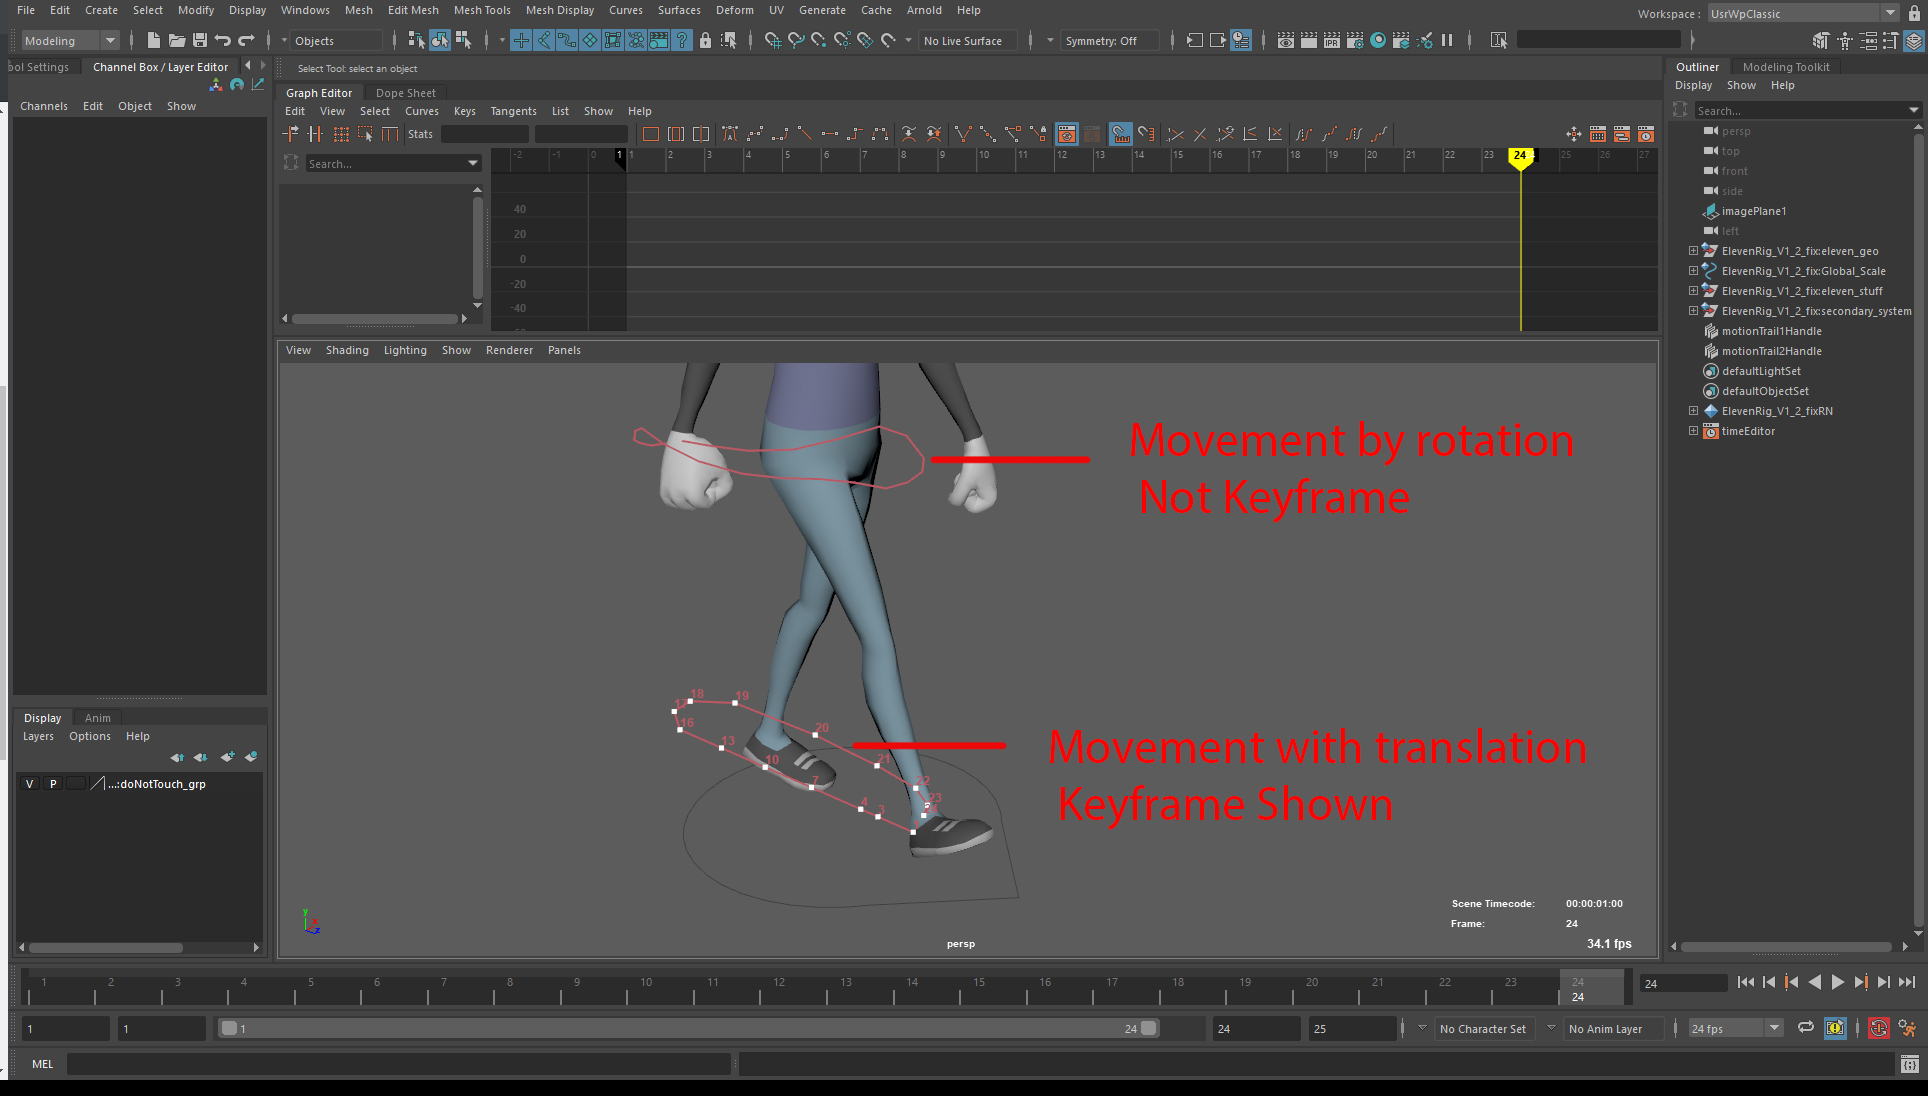
Task: Toggle V visibility of doNotTouch_grp layer
Action: pyautogui.click(x=30, y=784)
